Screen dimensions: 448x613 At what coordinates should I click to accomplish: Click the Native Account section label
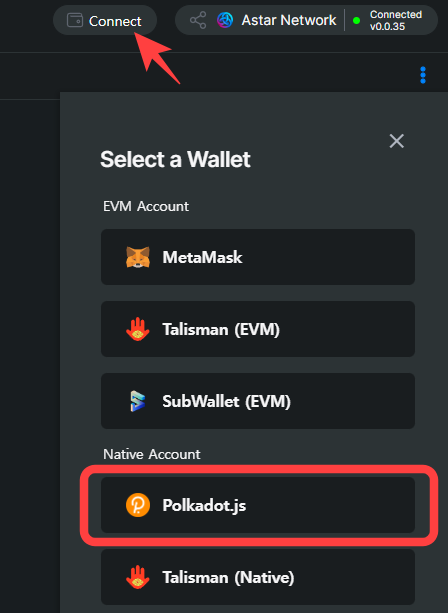(x=152, y=454)
